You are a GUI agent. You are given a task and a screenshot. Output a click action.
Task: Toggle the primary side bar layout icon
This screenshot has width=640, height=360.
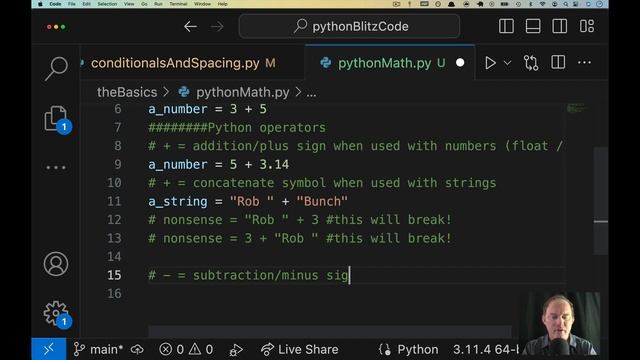pos(506,27)
